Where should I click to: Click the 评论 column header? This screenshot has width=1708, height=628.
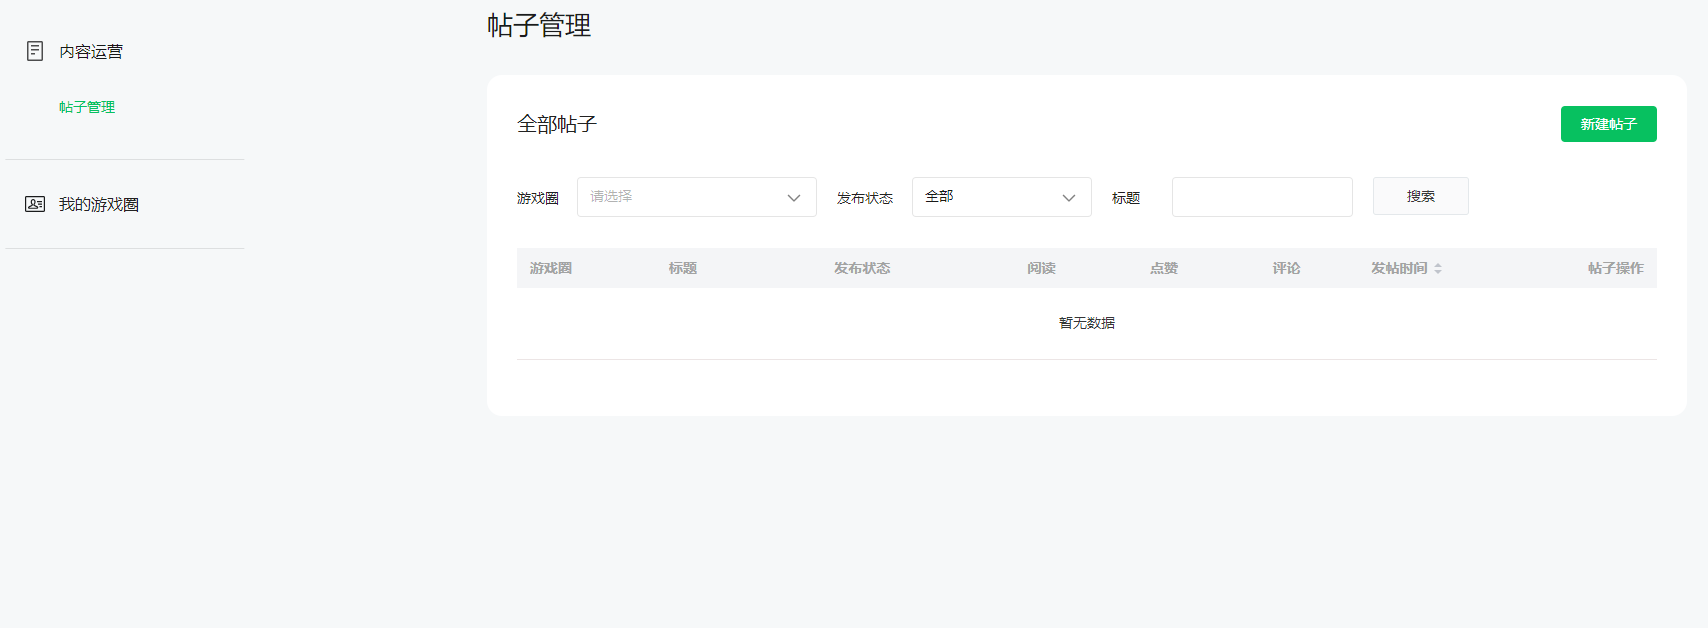pos(1287,268)
